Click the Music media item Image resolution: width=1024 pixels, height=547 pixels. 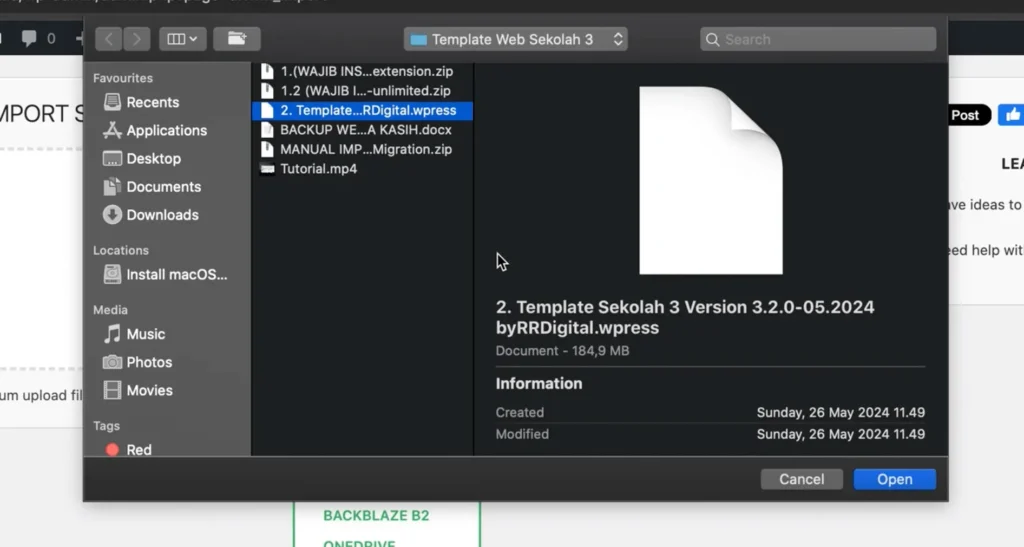tap(146, 334)
